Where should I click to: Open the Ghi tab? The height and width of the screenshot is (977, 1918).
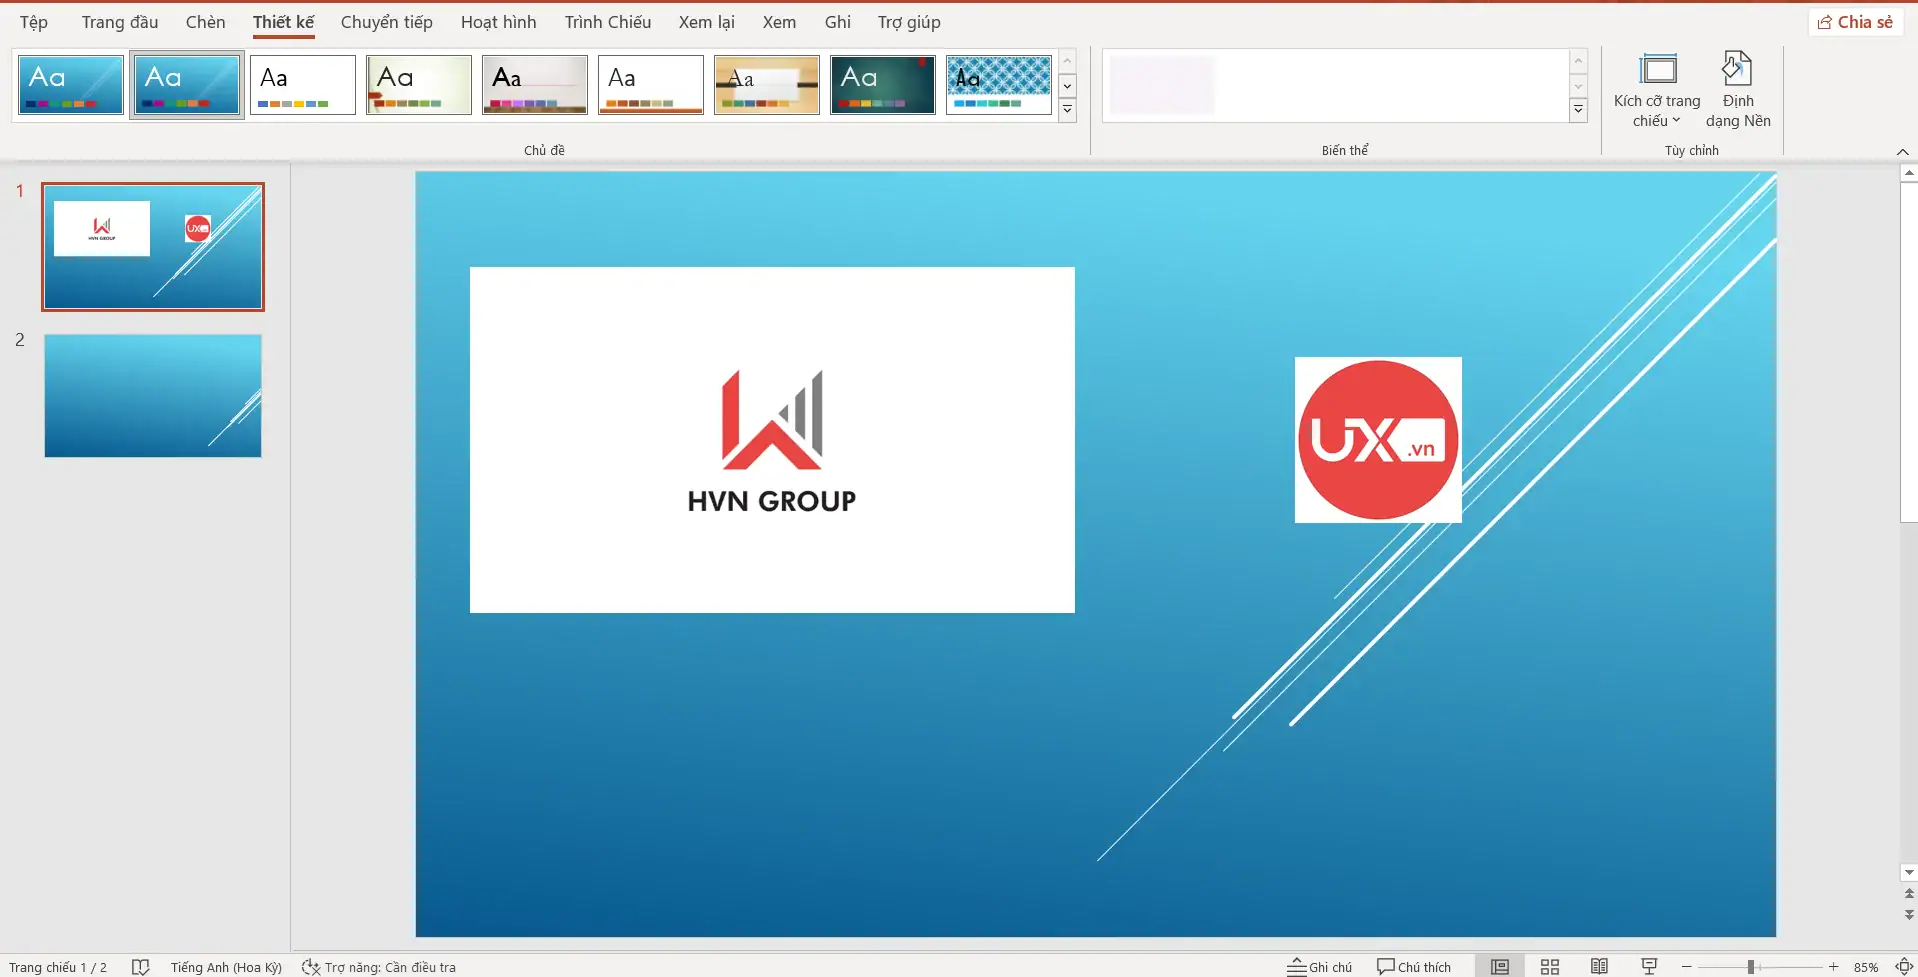coord(837,22)
